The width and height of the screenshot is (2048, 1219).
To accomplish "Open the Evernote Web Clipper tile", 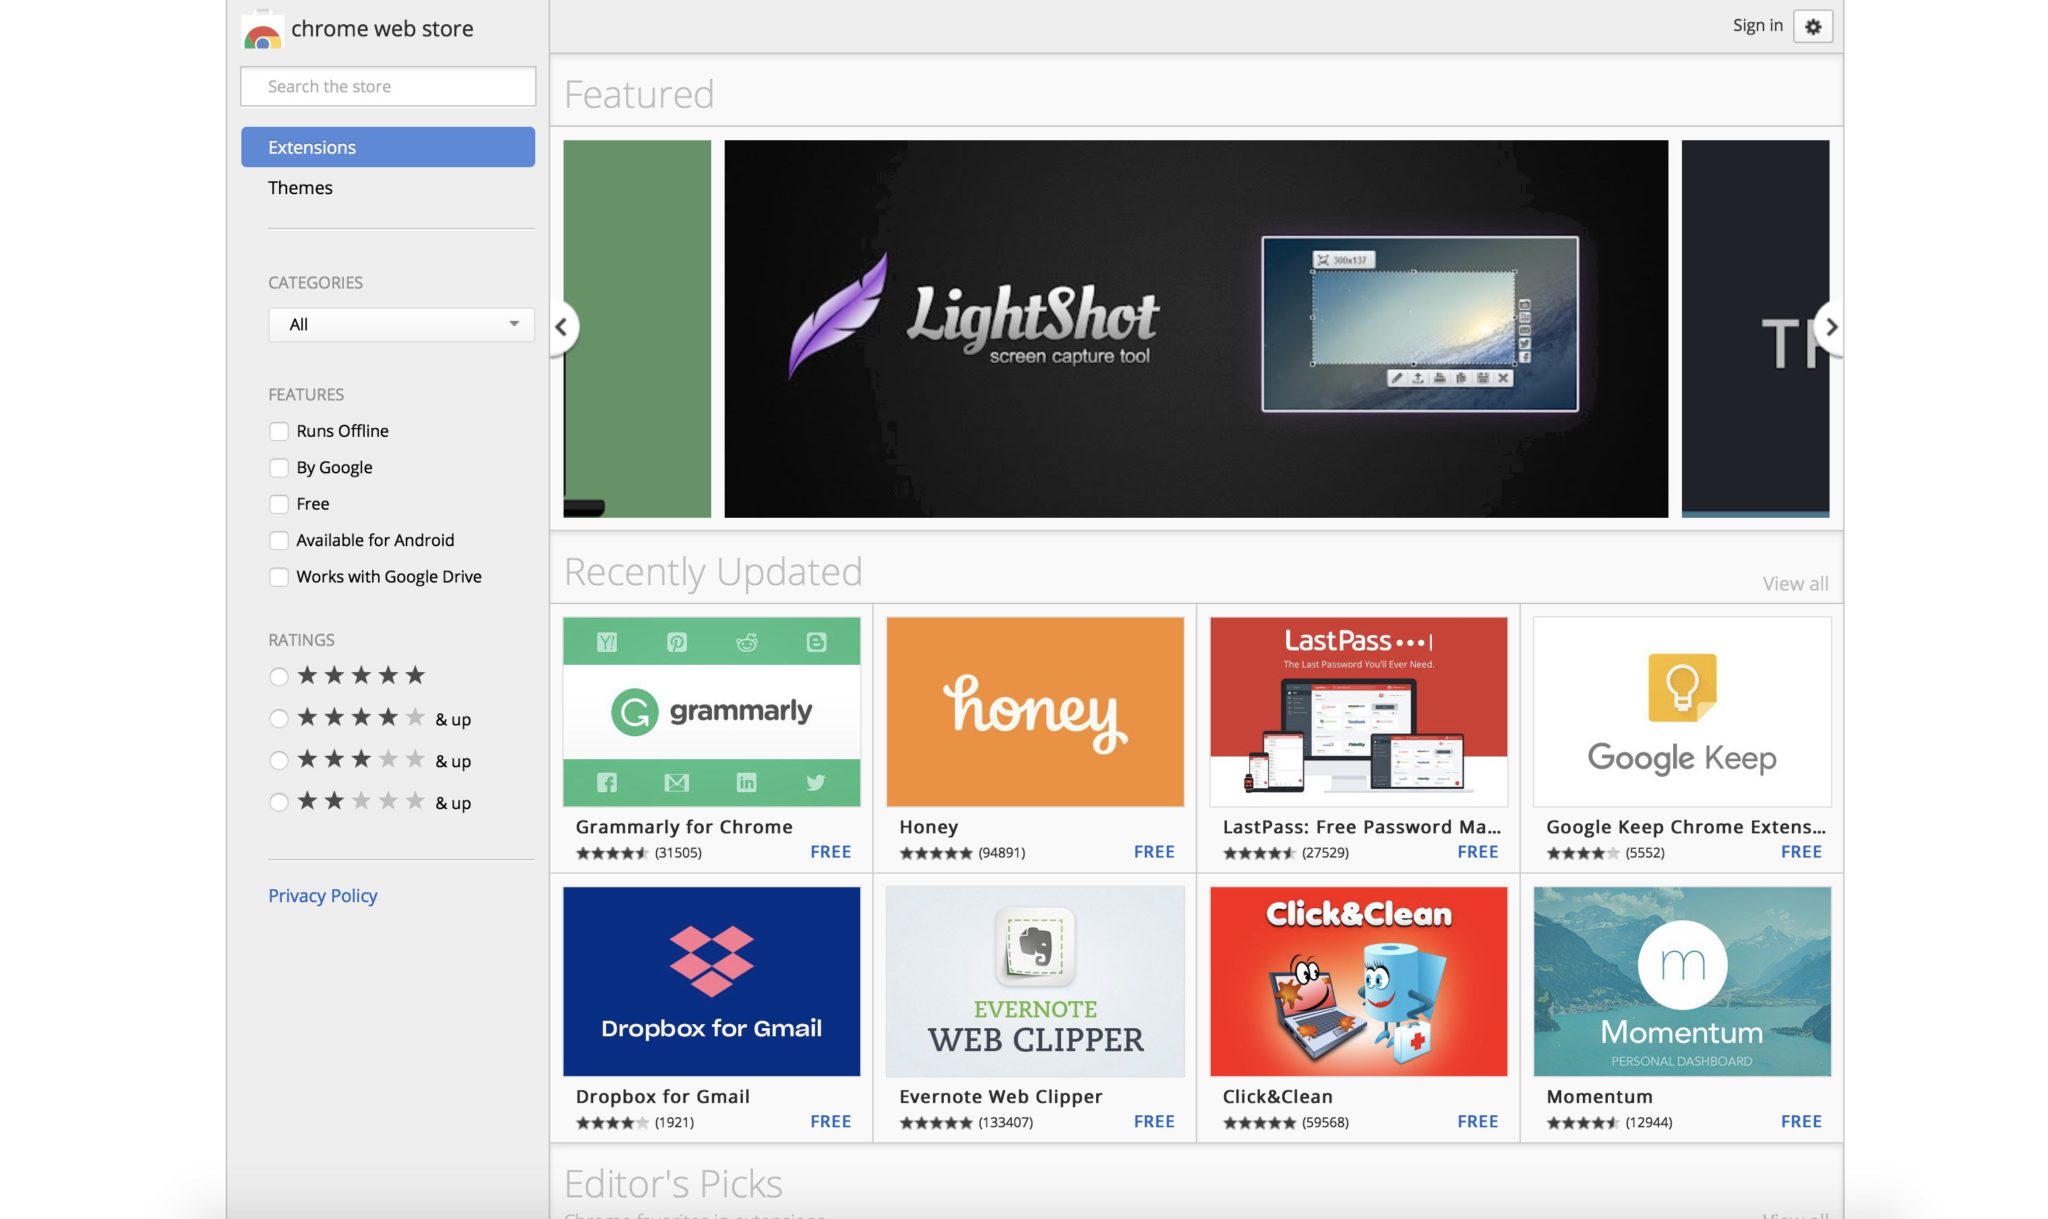I will 1034,981.
